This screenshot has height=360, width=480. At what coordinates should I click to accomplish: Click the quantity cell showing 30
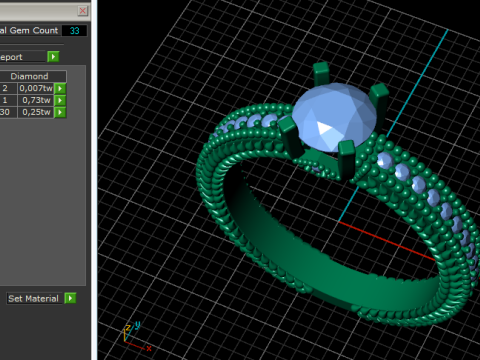coord(8,112)
